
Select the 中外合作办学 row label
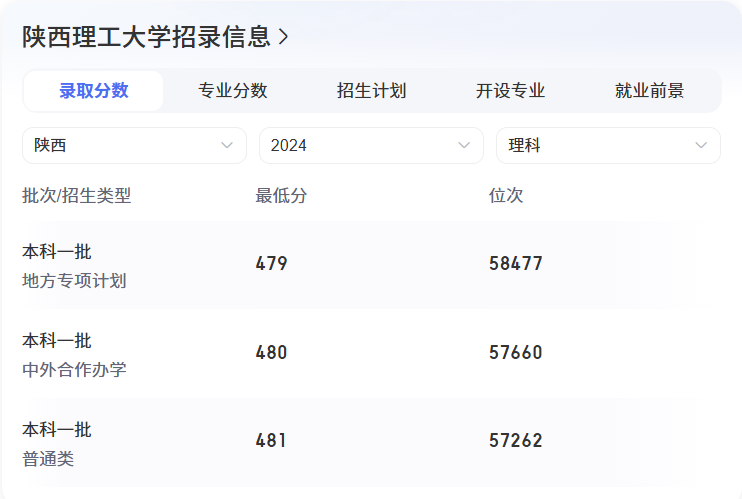74,370
